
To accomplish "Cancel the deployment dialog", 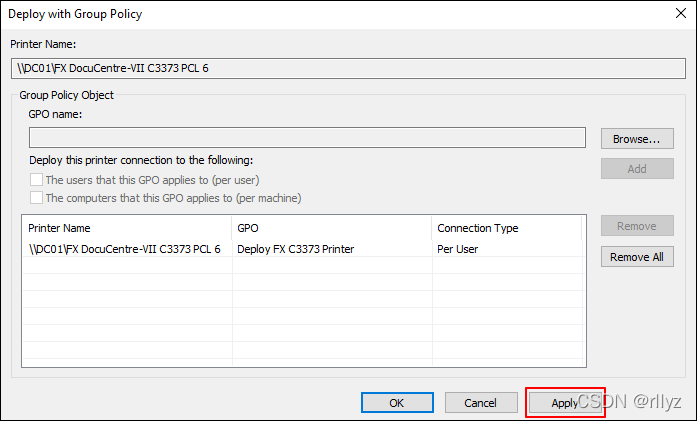I will [481, 403].
